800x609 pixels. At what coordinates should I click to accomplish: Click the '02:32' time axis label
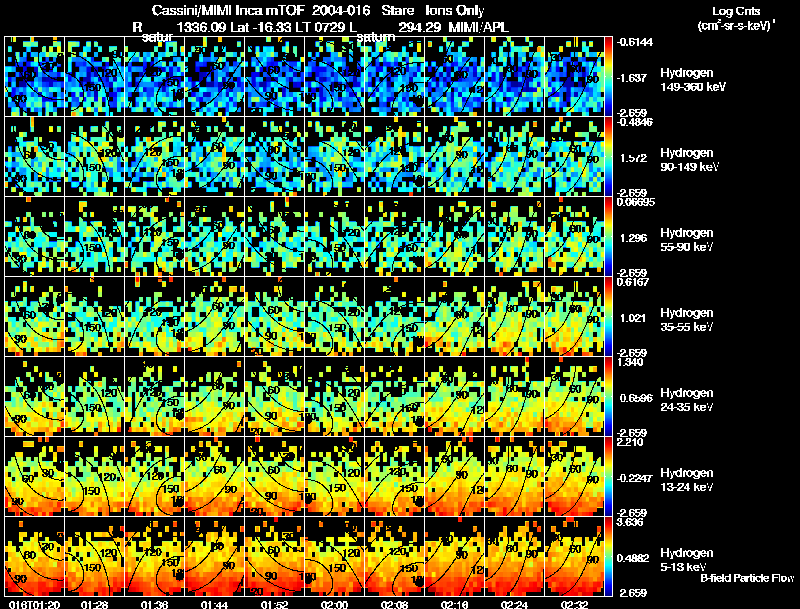click(x=574, y=604)
